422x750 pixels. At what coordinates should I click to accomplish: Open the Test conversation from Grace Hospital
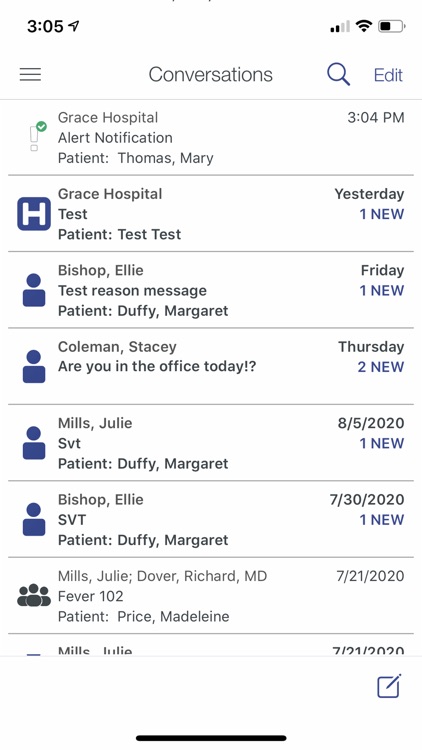[x=211, y=213]
